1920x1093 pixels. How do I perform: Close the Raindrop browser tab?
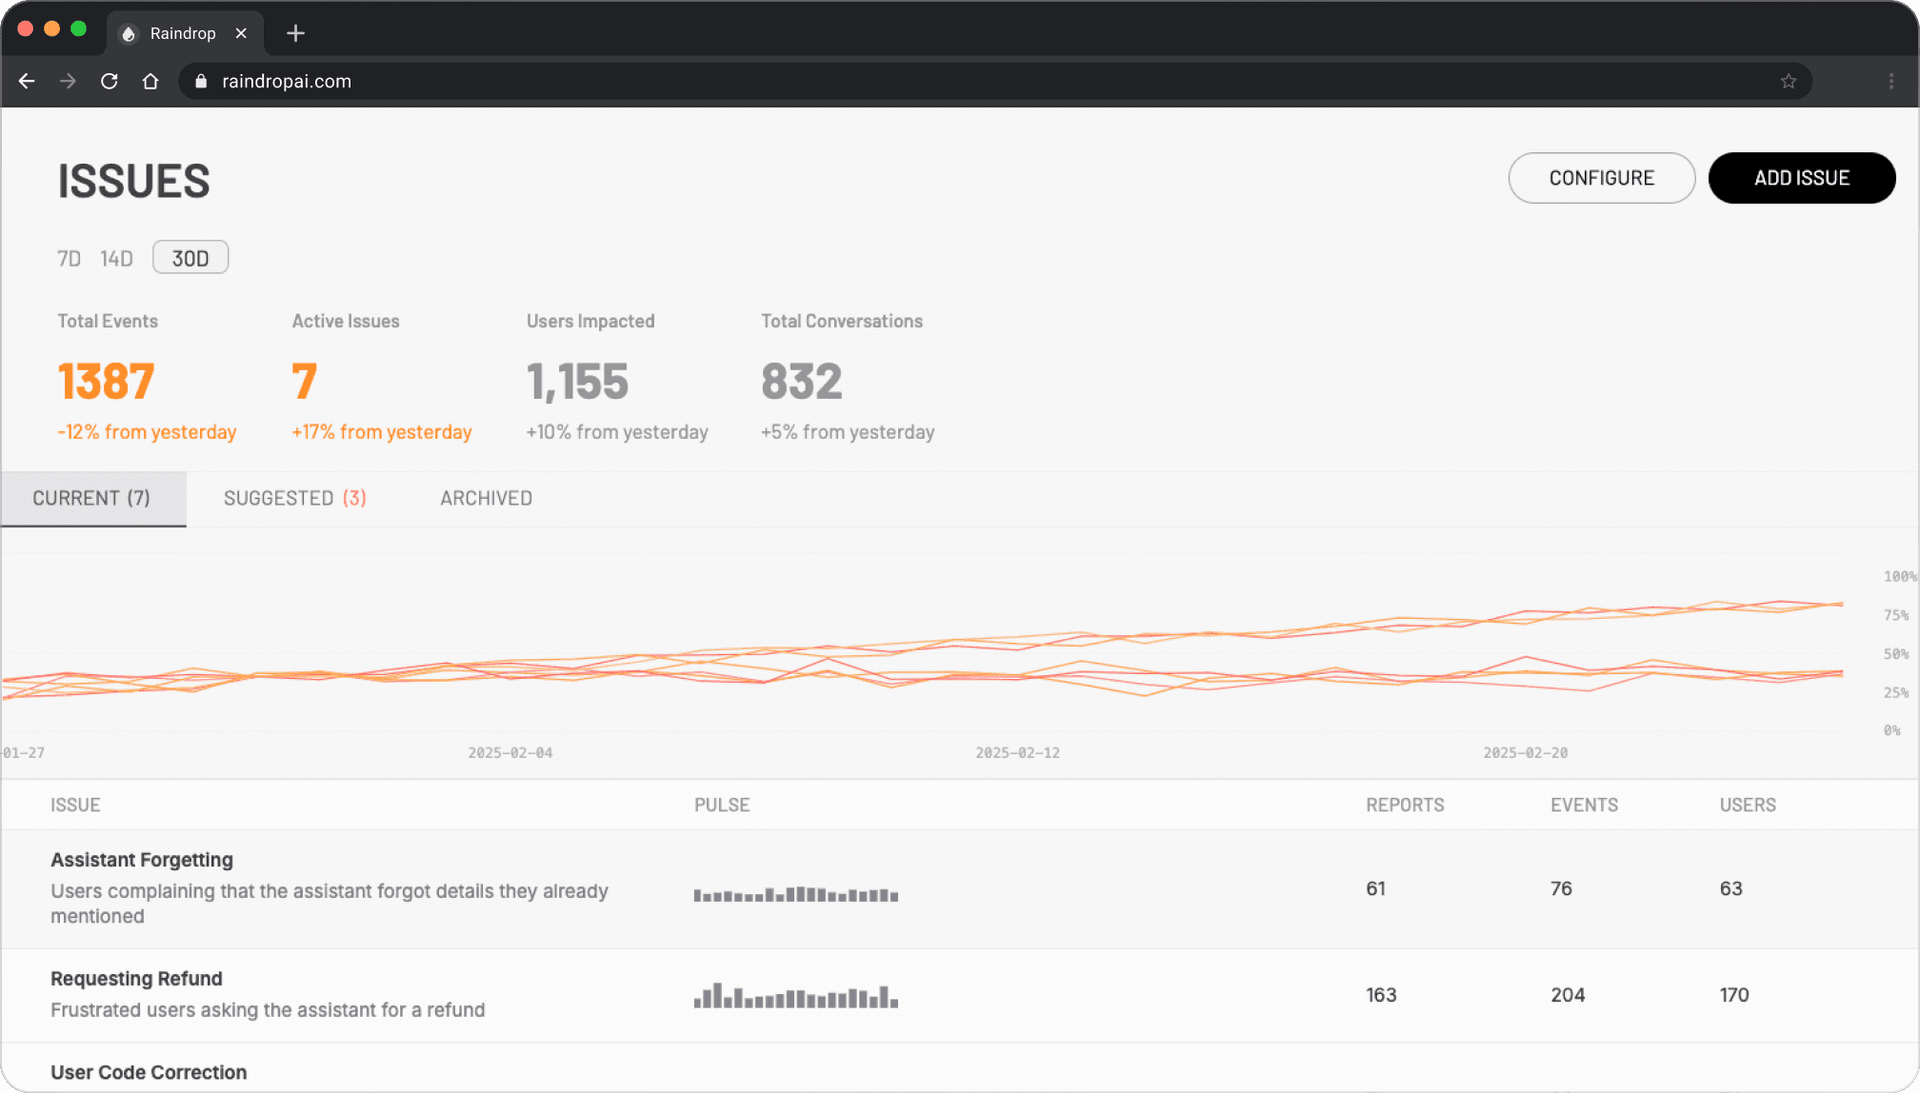point(241,33)
